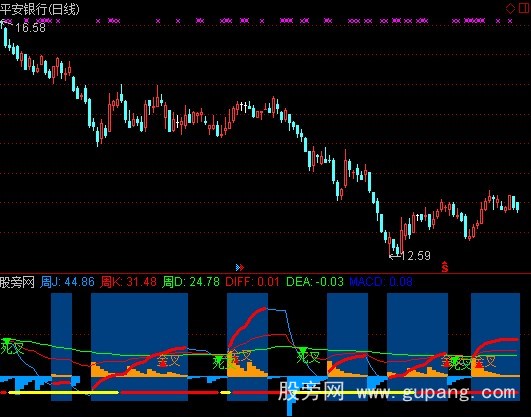Click the red split-window icon at top right
Image resolution: width=531 pixels, height=417 pixels.
point(524,8)
